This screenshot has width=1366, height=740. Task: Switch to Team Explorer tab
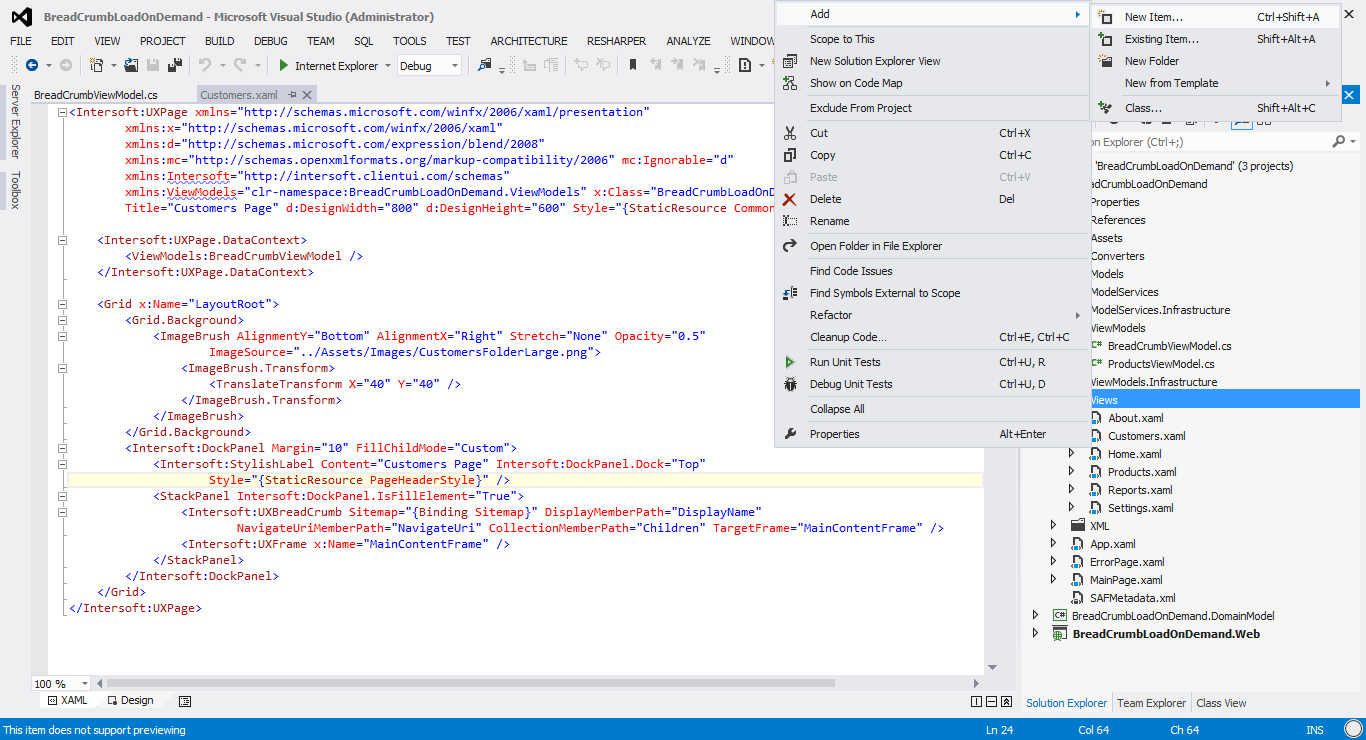pyautogui.click(x=1151, y=703)
